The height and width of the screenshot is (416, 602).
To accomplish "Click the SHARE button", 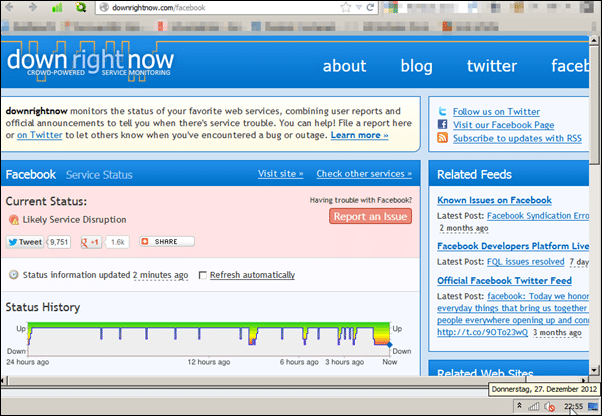I will click(167, 241).
